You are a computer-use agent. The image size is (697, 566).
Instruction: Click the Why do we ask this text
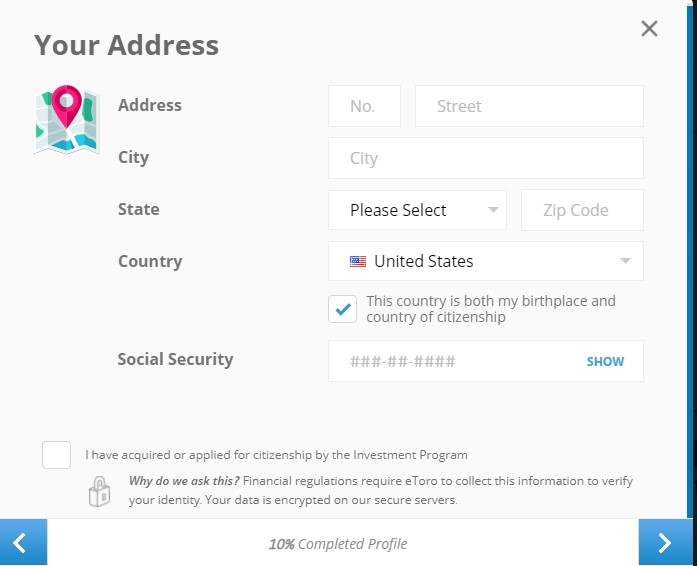tap(184, 481)
